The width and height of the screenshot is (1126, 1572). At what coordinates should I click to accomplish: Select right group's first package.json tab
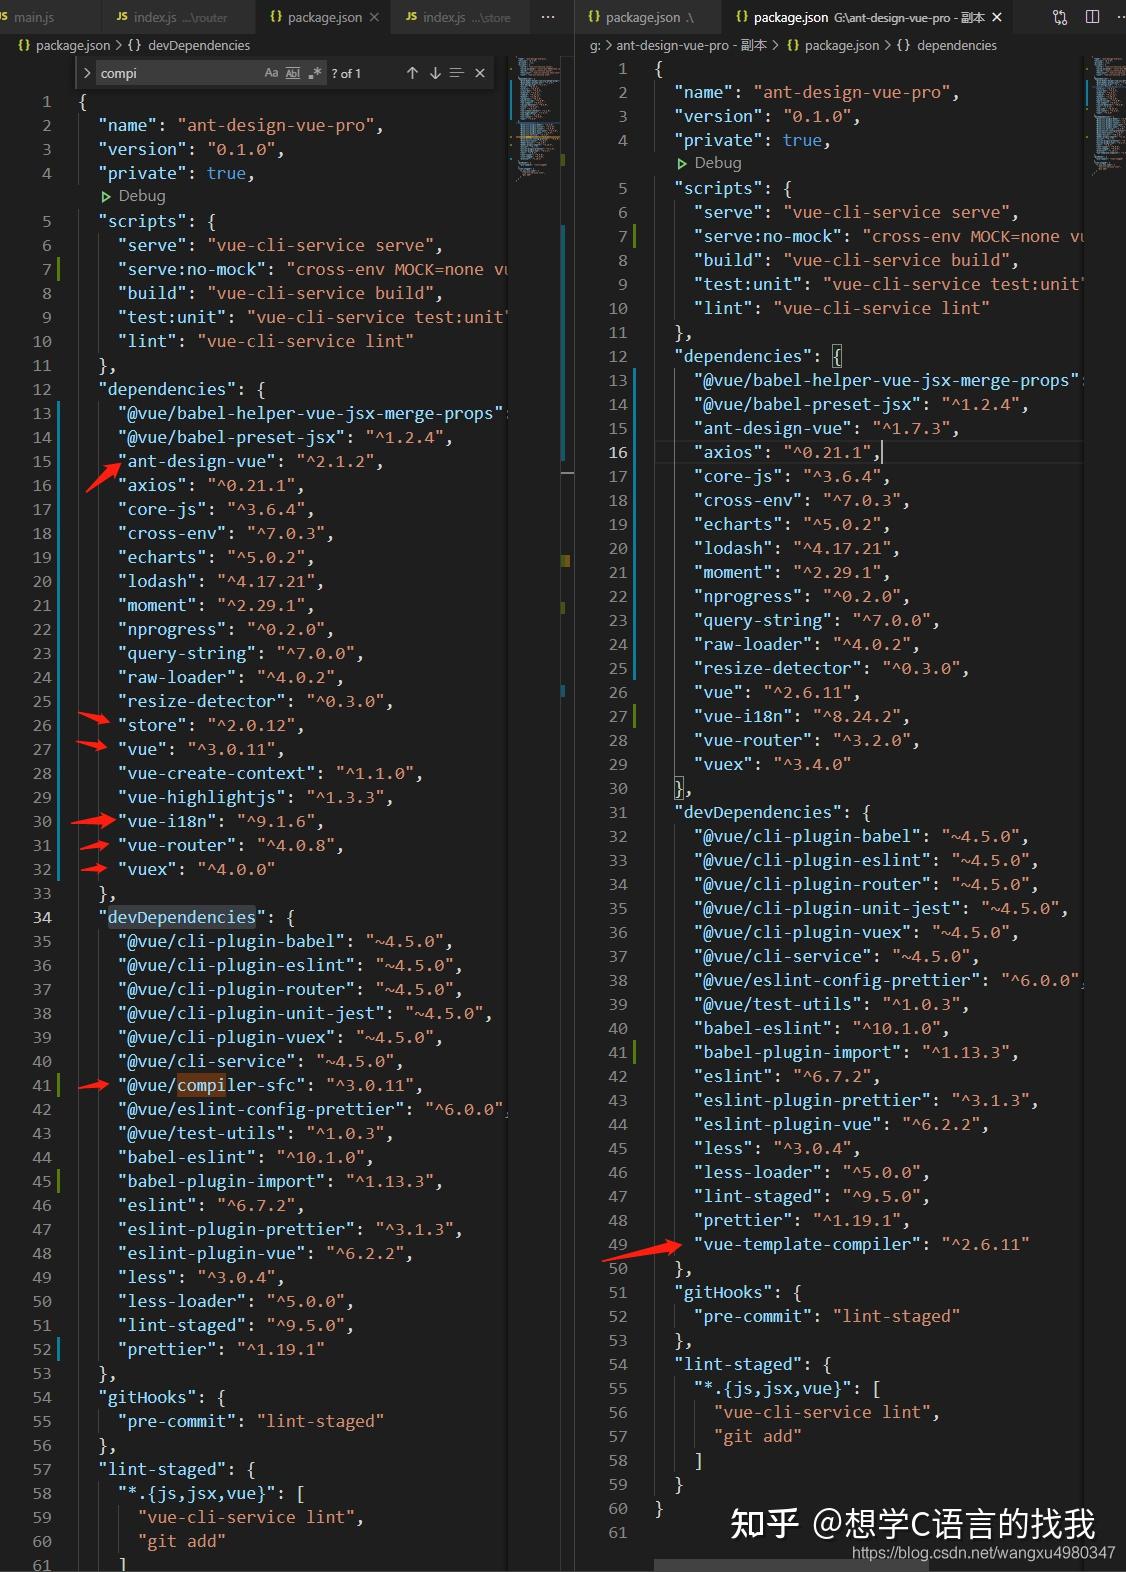(x=649, y=17)
